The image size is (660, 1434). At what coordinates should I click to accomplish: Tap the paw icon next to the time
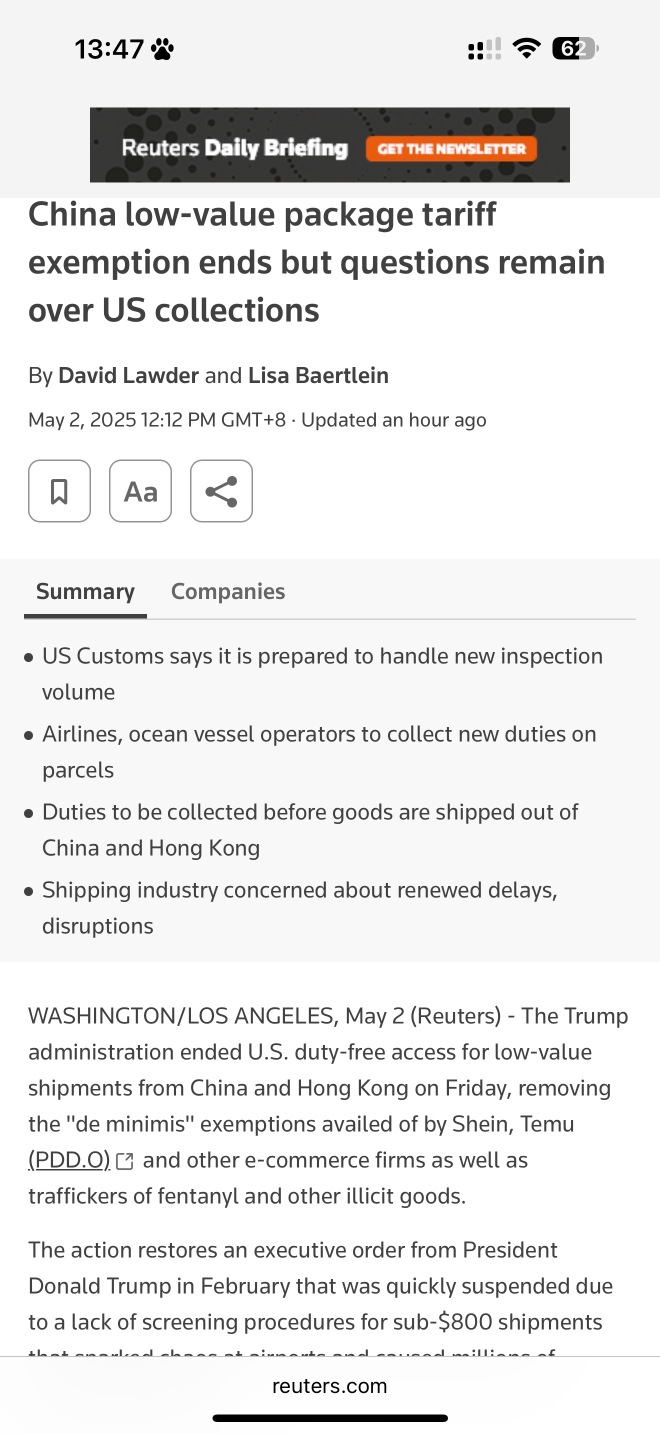[162, 48]
